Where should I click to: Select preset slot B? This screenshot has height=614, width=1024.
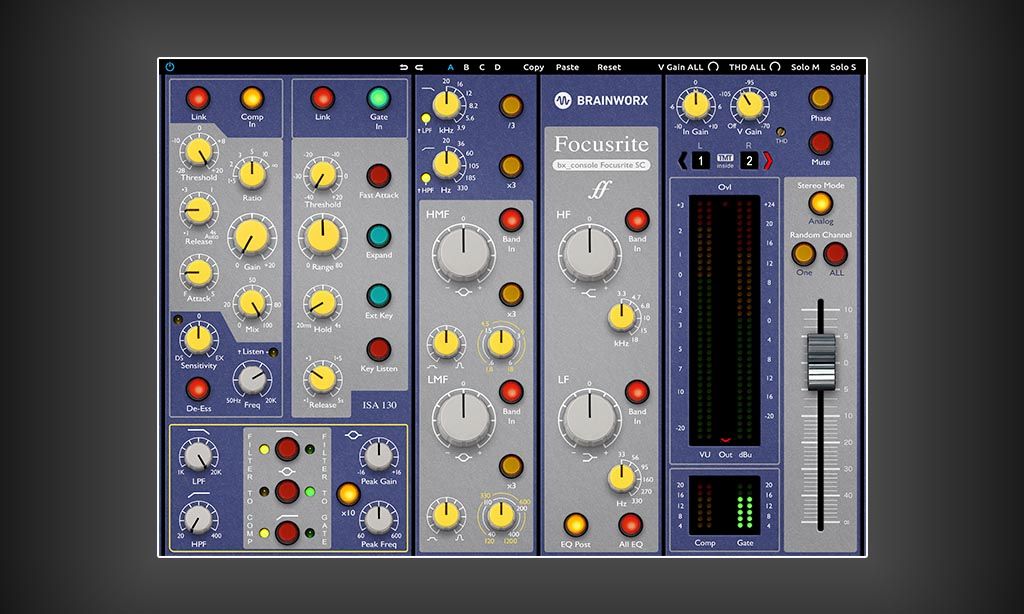[x=466, y=67]
